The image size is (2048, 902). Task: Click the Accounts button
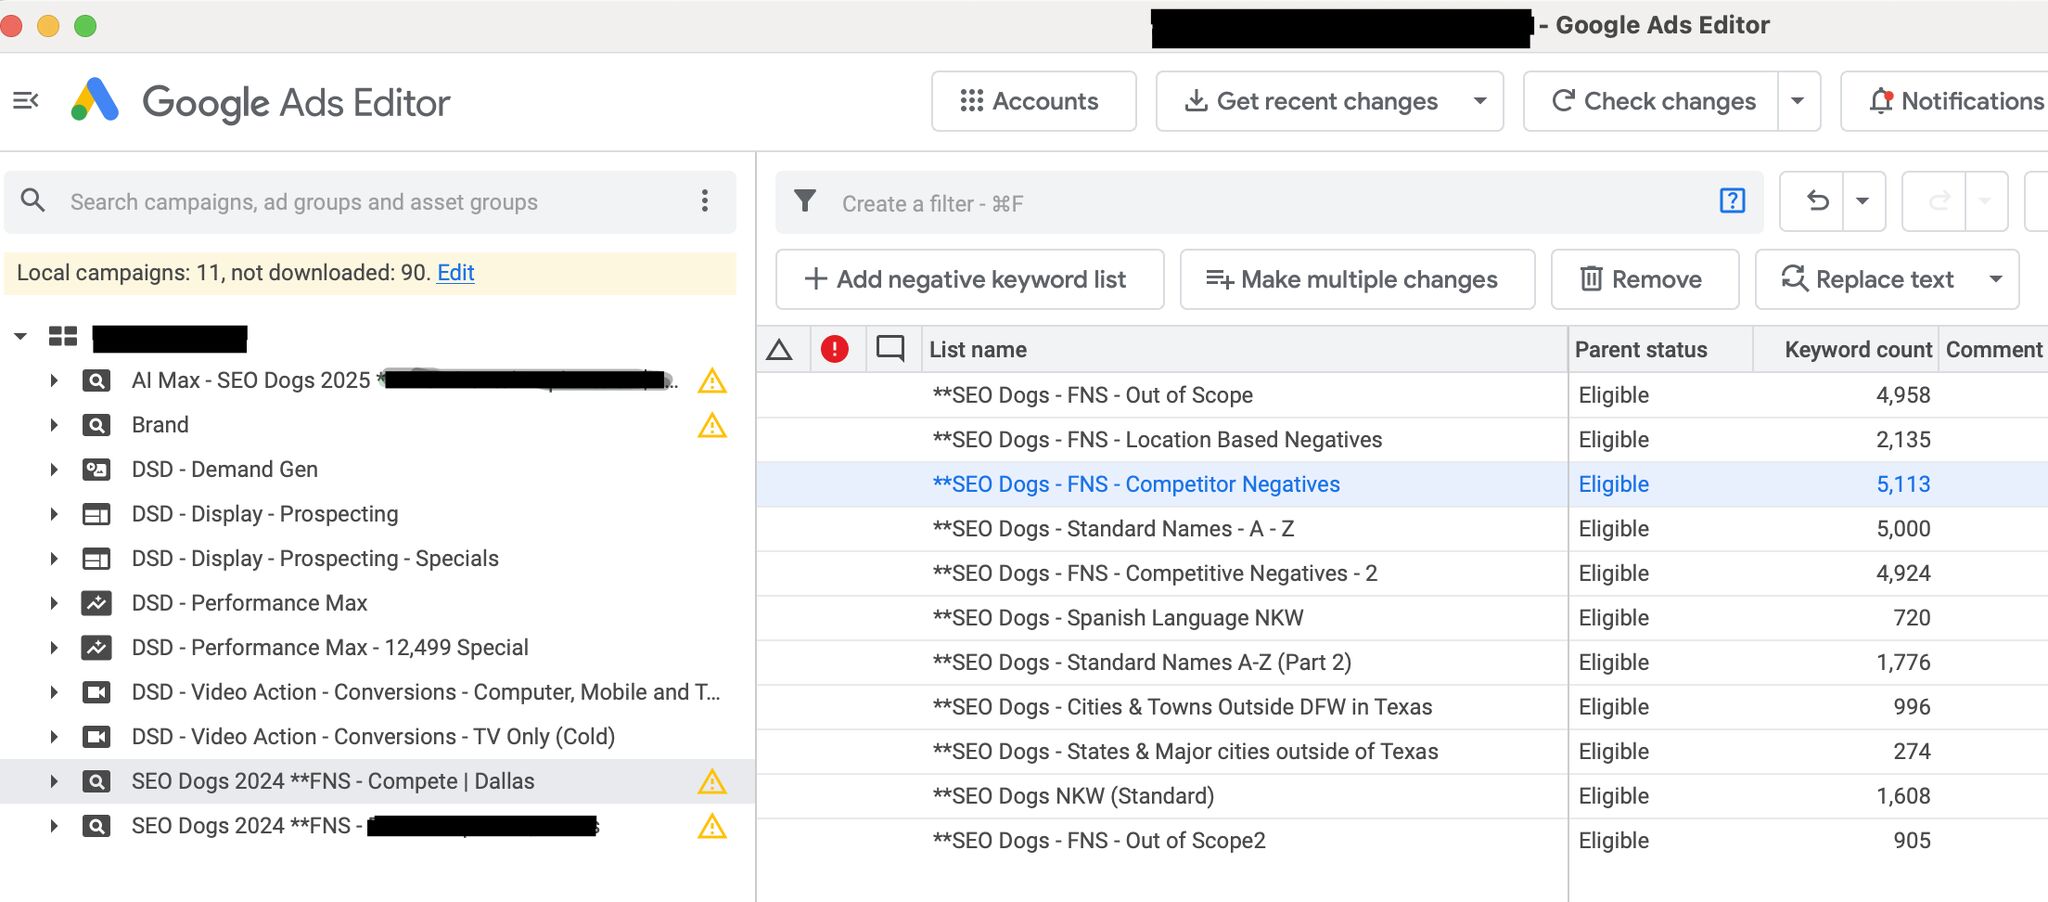pyautogui.click(x=1033, y=101)
